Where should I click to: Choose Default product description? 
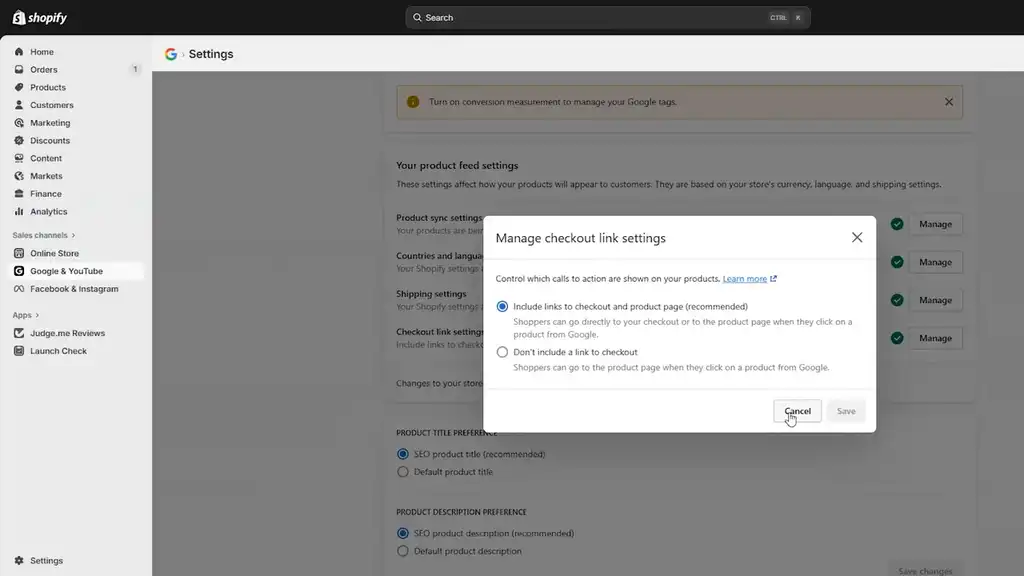[x=402, y=551]
